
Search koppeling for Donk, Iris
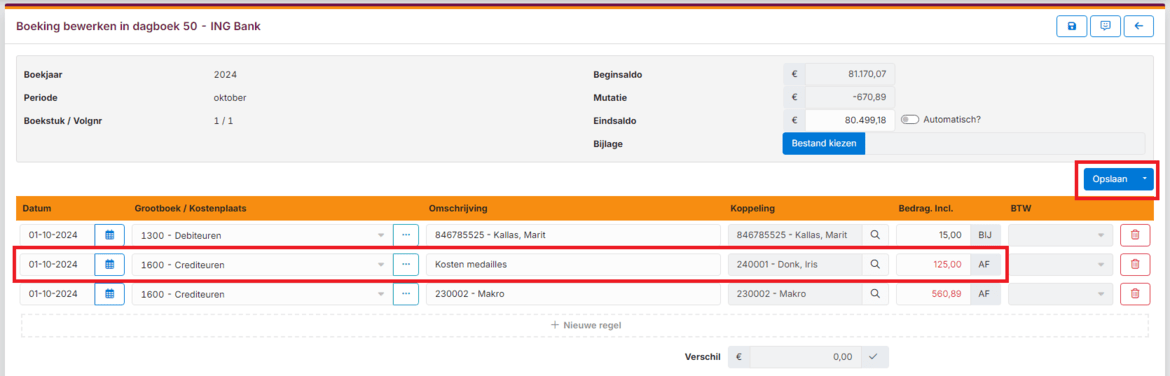tap(875, 264)
